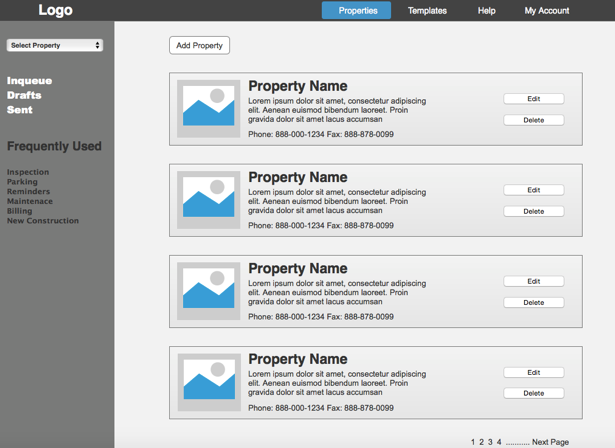Go to Next Page in pagination
Screen dimensions: 615x448
550,442
